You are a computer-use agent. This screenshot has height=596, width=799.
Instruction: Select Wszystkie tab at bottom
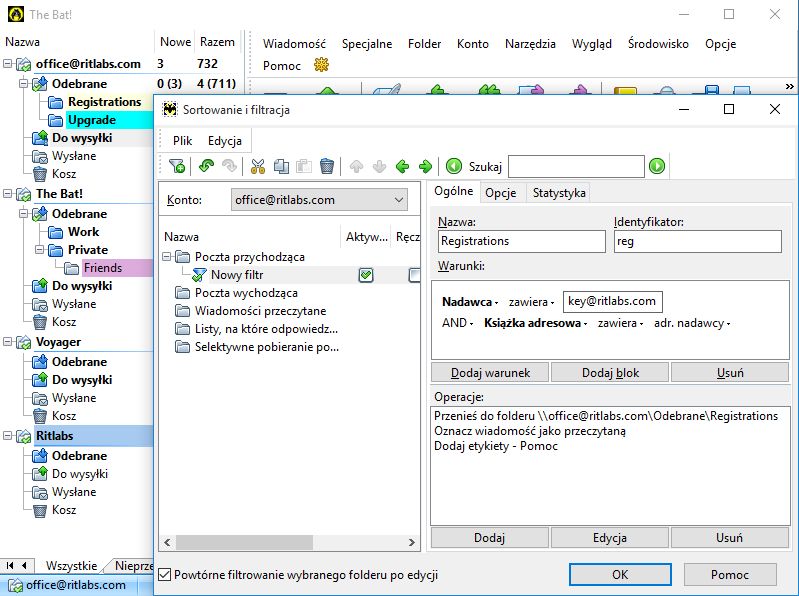[71, 565]
